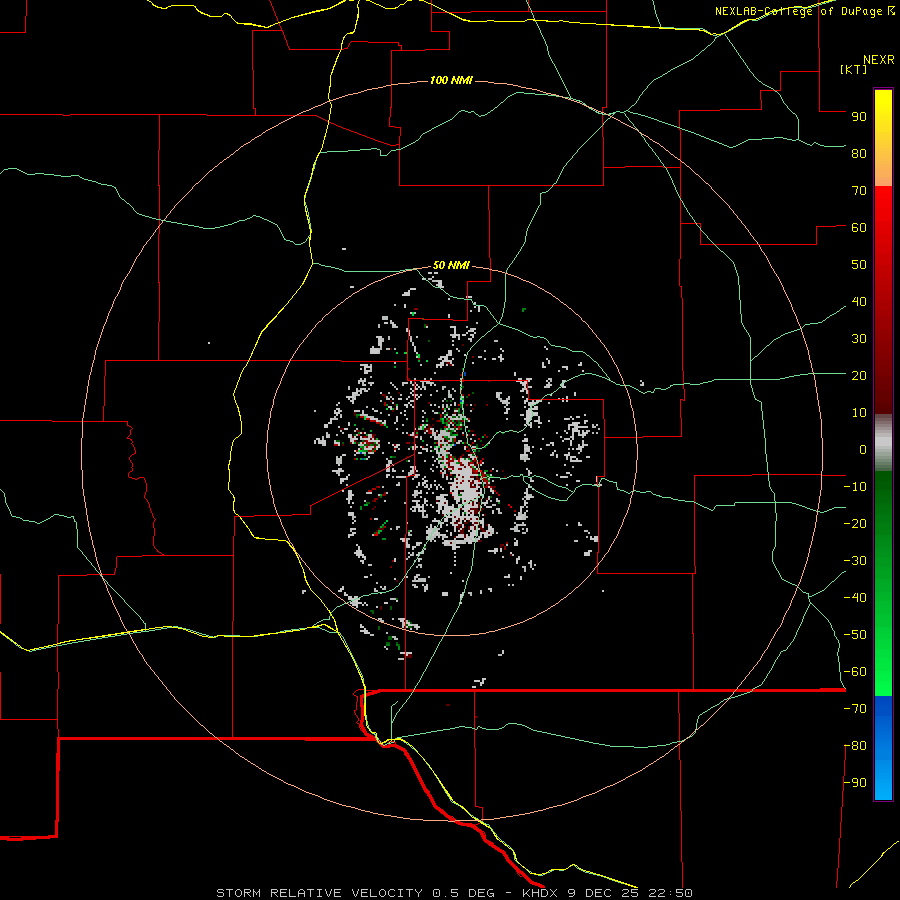Click the -80 knot scale label
Image resolution: width=900 pixels, height=900 pixels.
(x=855, y=746)
